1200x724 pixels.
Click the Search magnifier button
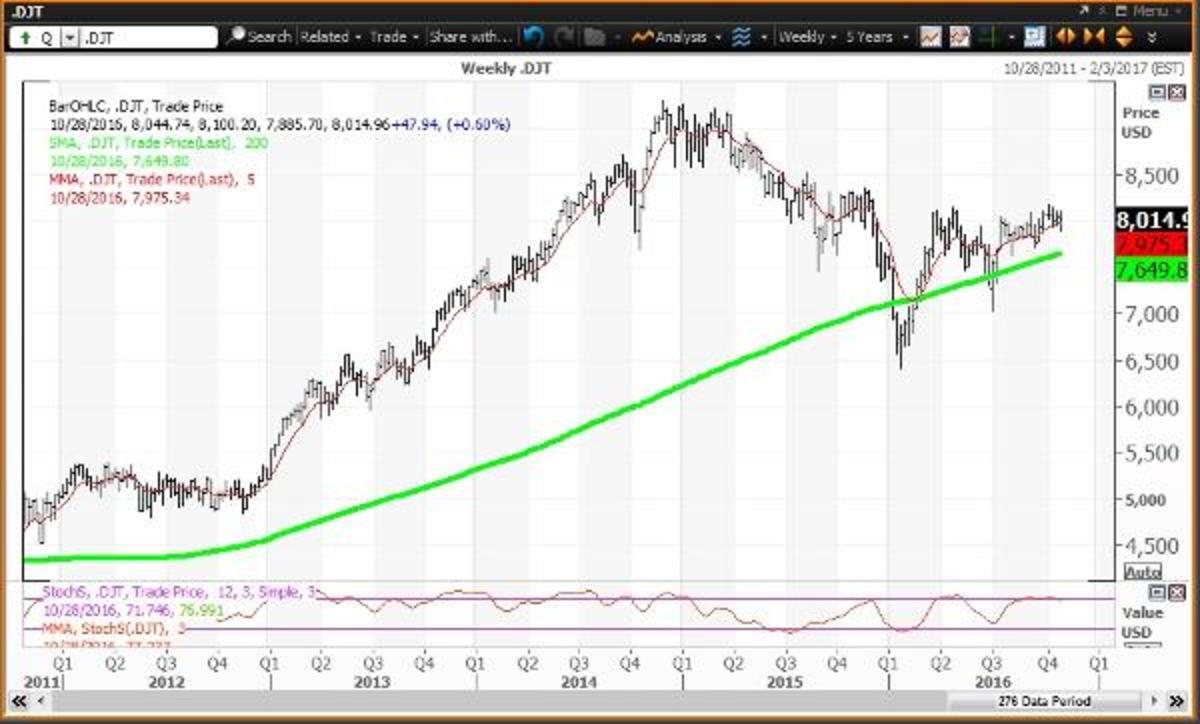[259, 37]
